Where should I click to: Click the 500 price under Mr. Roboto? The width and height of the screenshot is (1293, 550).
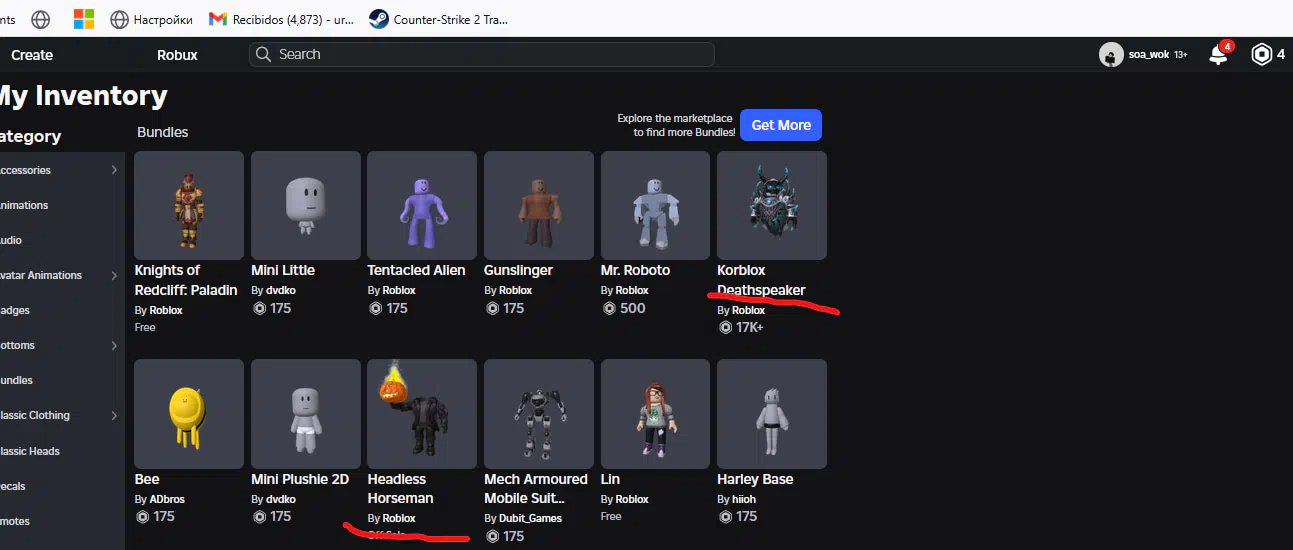(633, 308)
